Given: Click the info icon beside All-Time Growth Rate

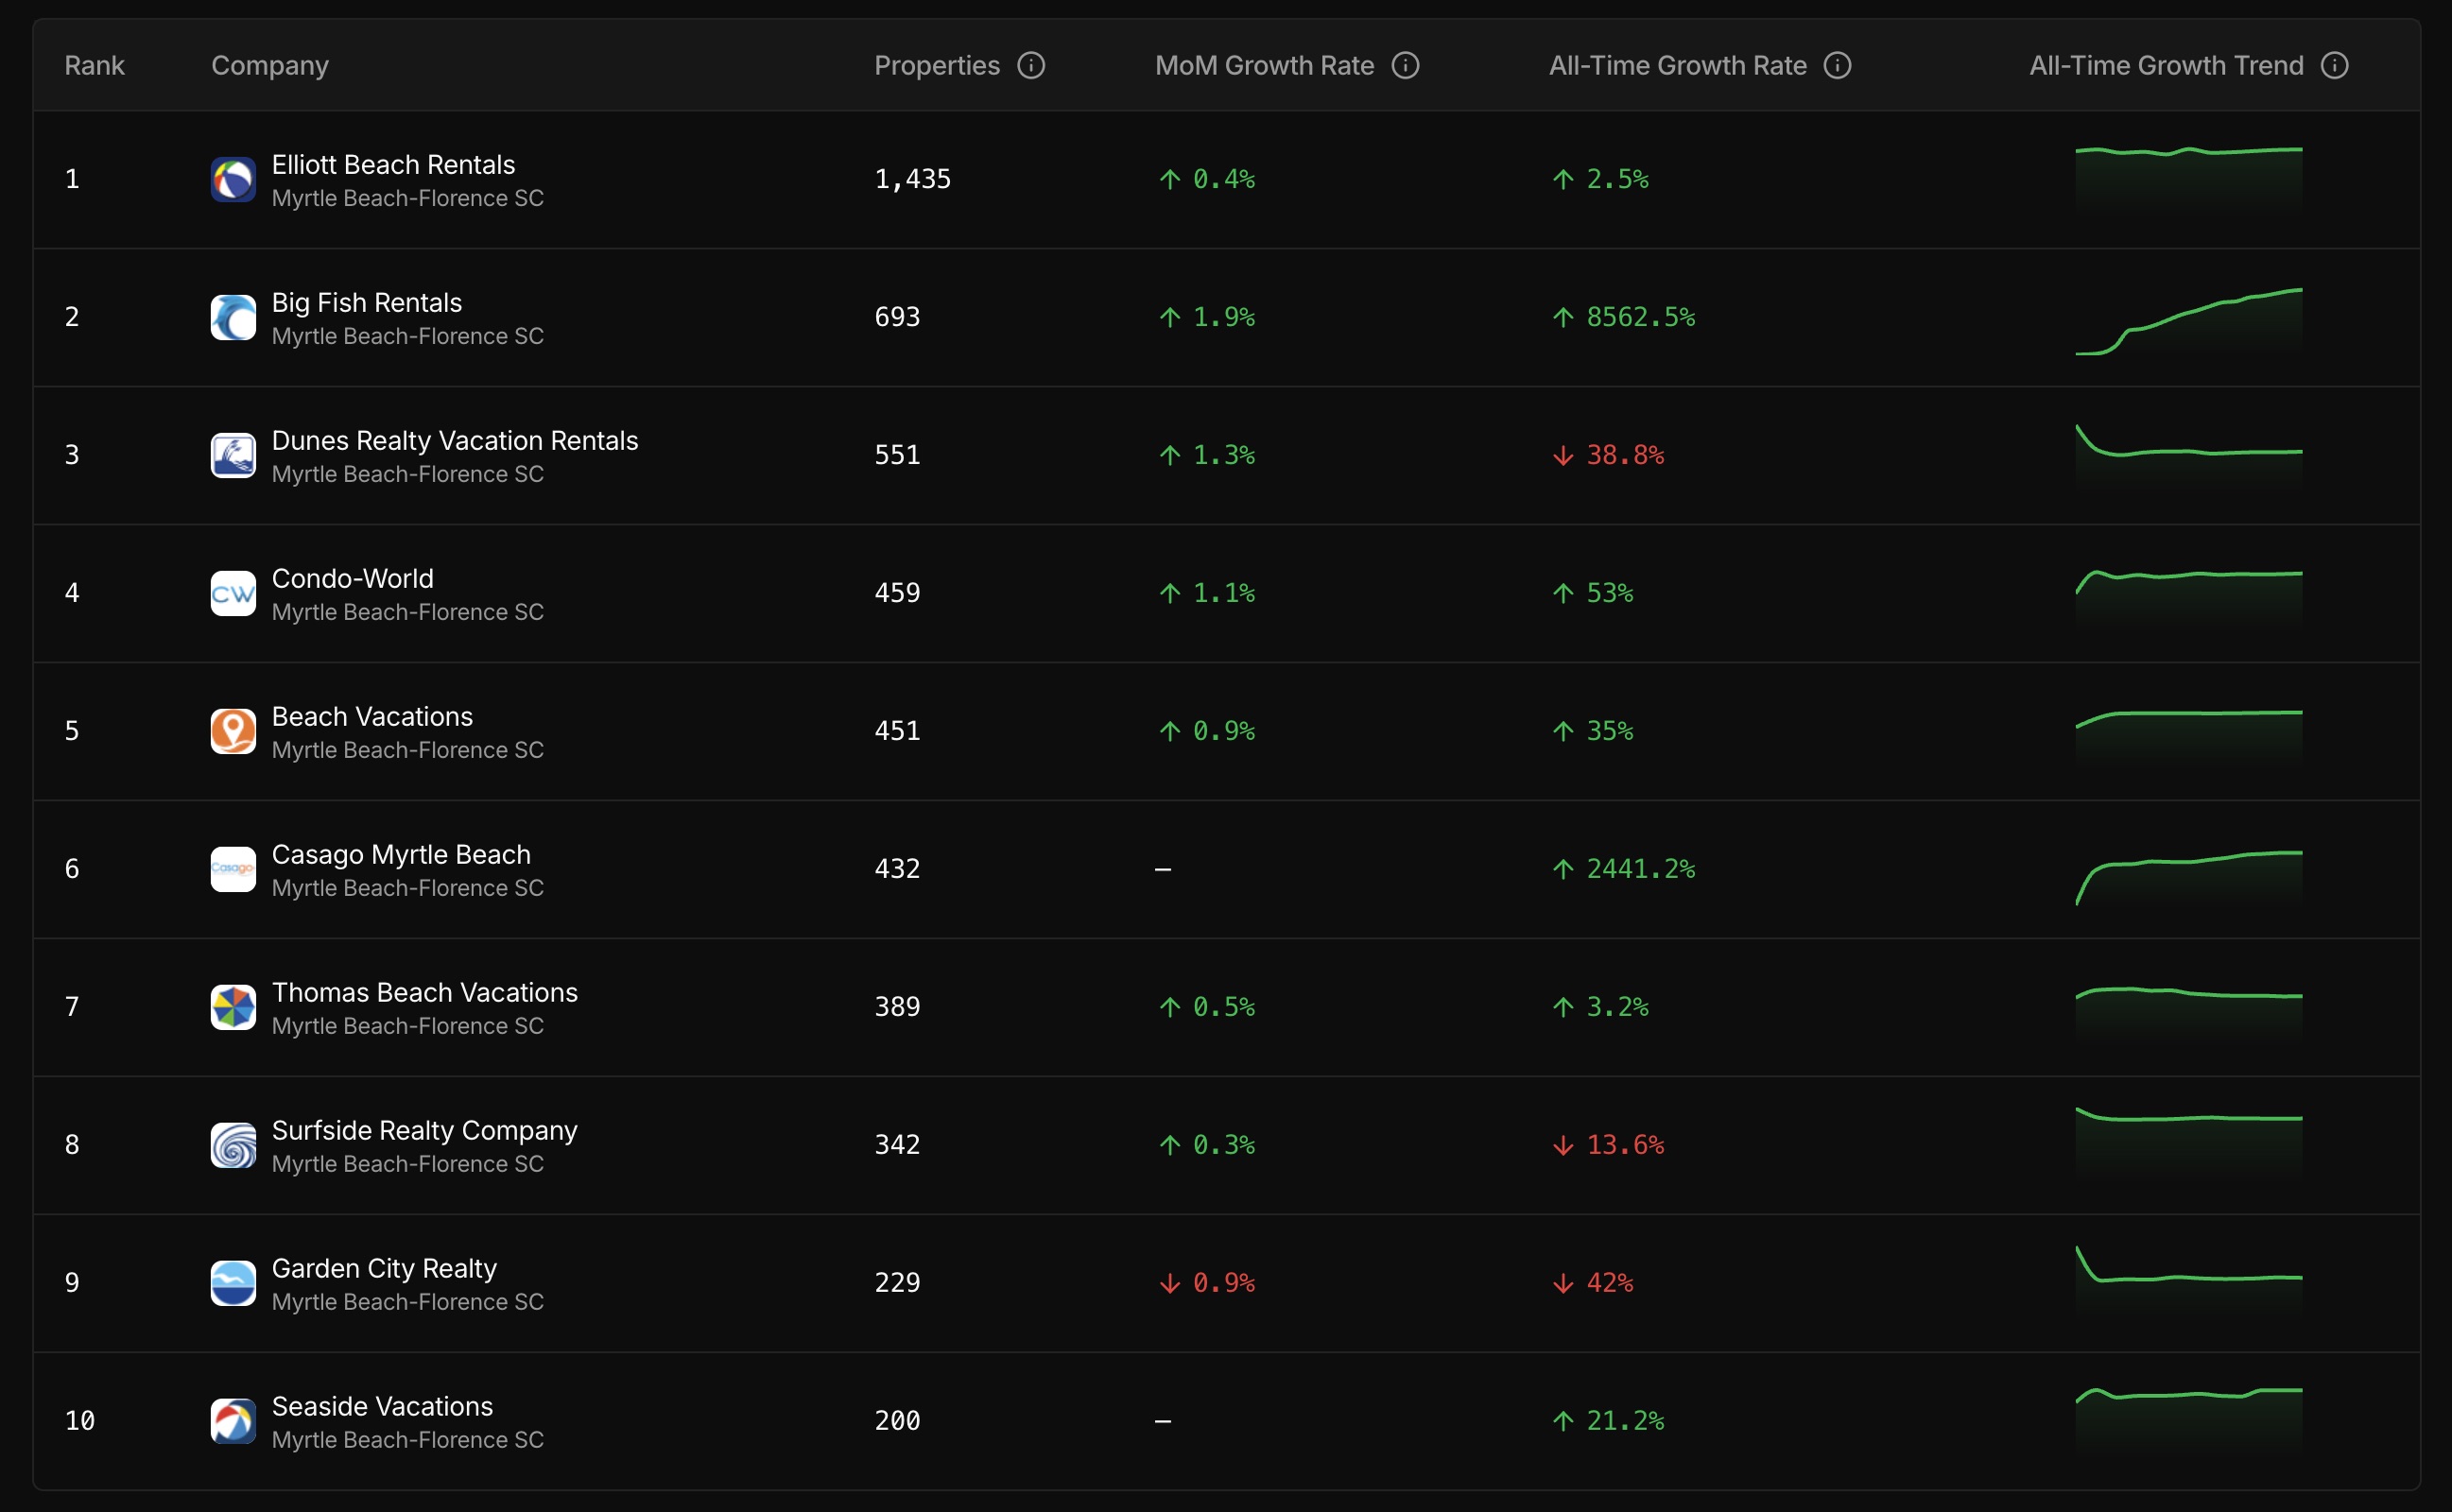Looking at the screenshot, I should [x=1837, y=66].
